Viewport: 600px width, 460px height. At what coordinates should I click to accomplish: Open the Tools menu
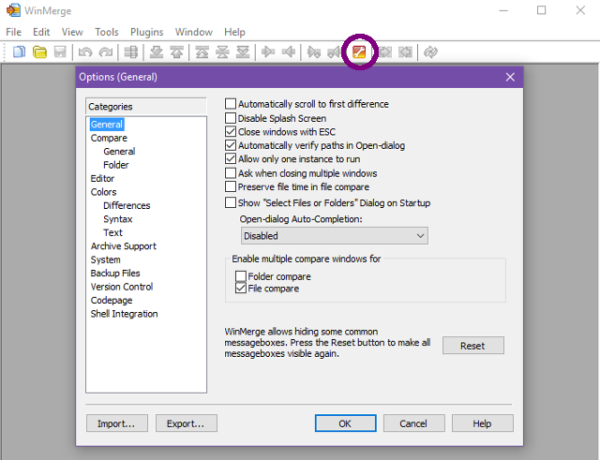(106, 32)
